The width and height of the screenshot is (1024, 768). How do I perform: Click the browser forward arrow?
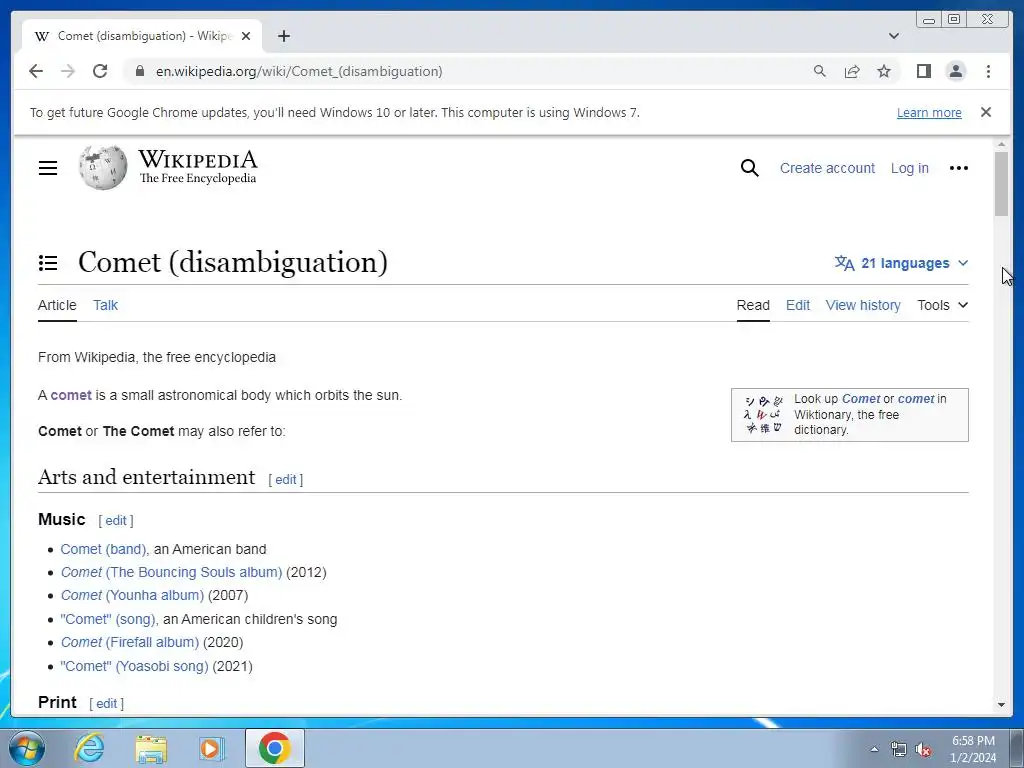click(68, 71)
